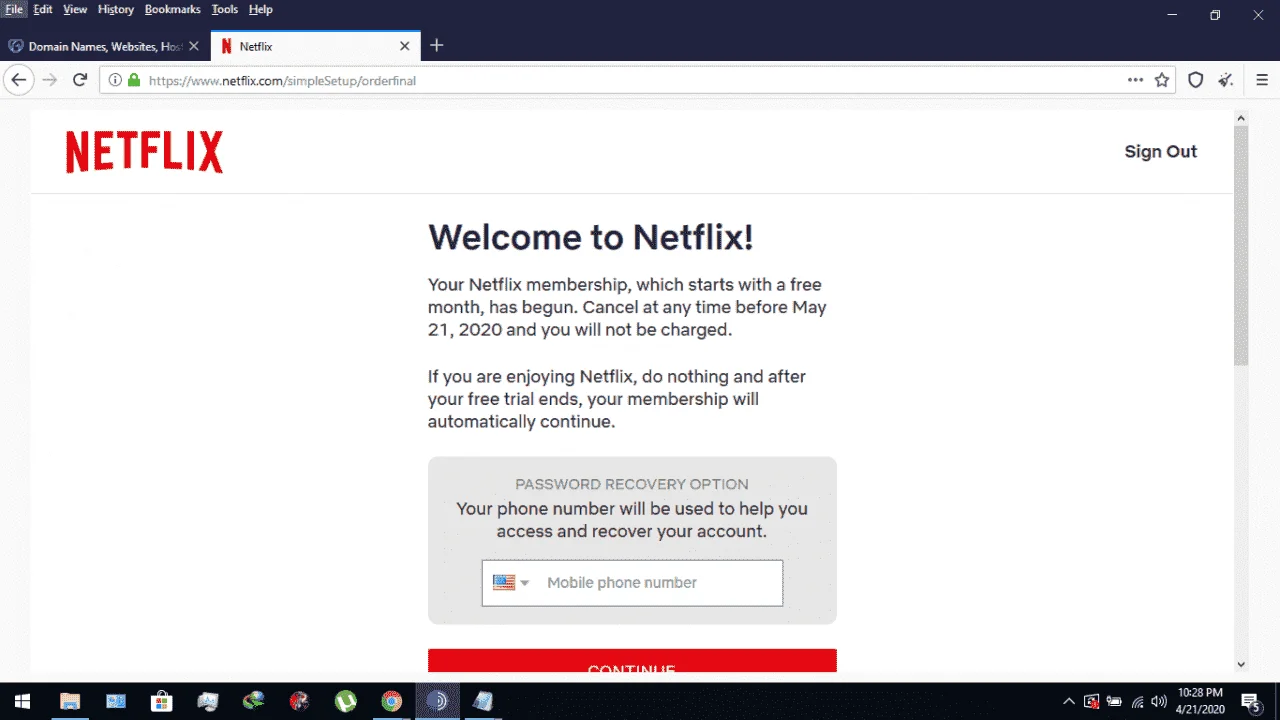Open the Tools menu

pos(225,9)
